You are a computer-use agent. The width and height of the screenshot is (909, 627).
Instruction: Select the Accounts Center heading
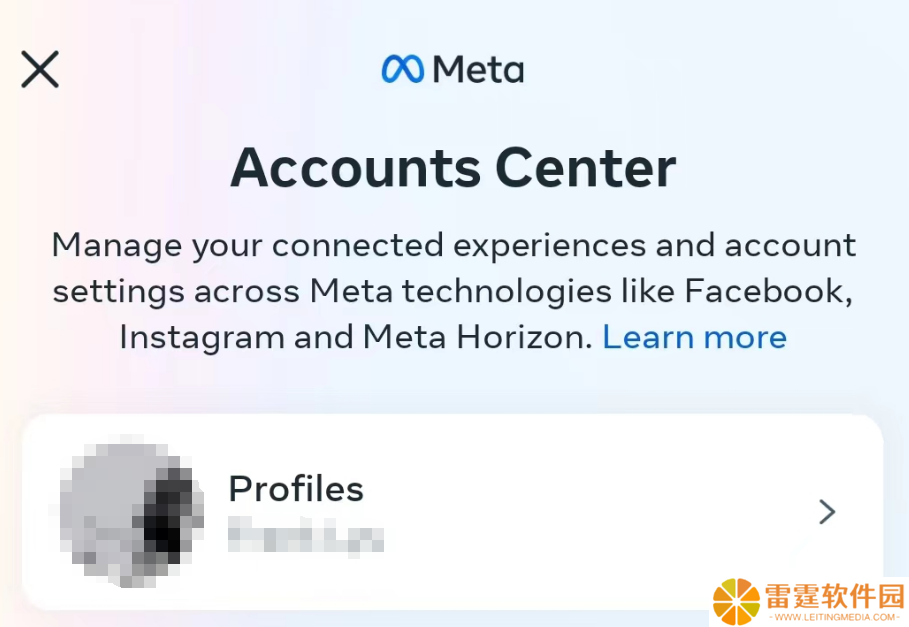(453, 167)
